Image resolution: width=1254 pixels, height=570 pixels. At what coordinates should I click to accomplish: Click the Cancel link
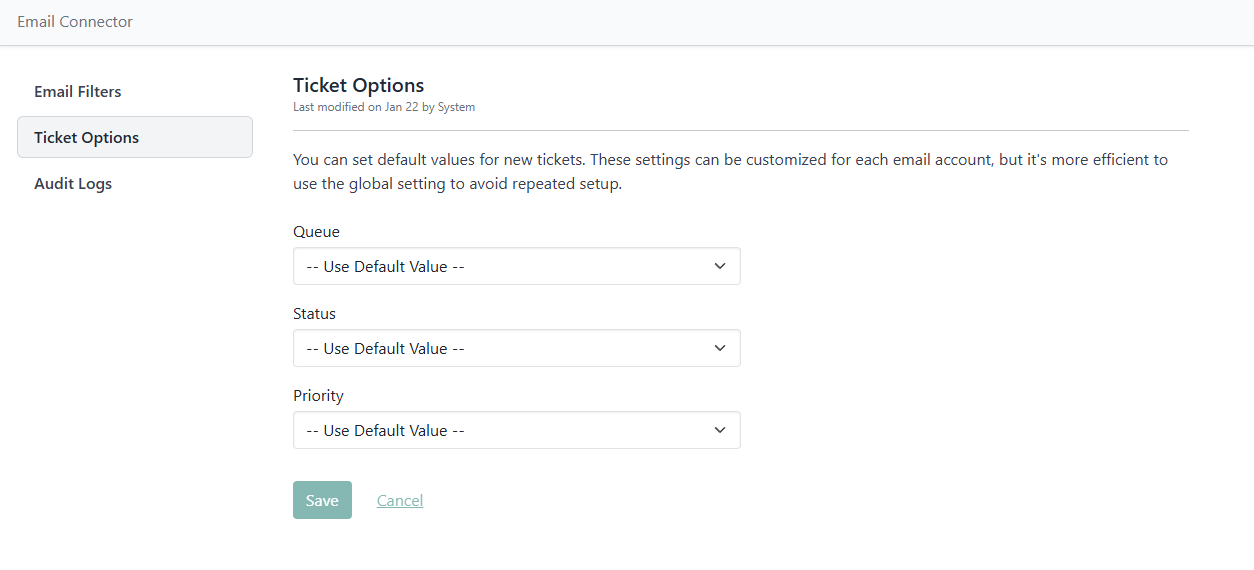click(400, 500)
